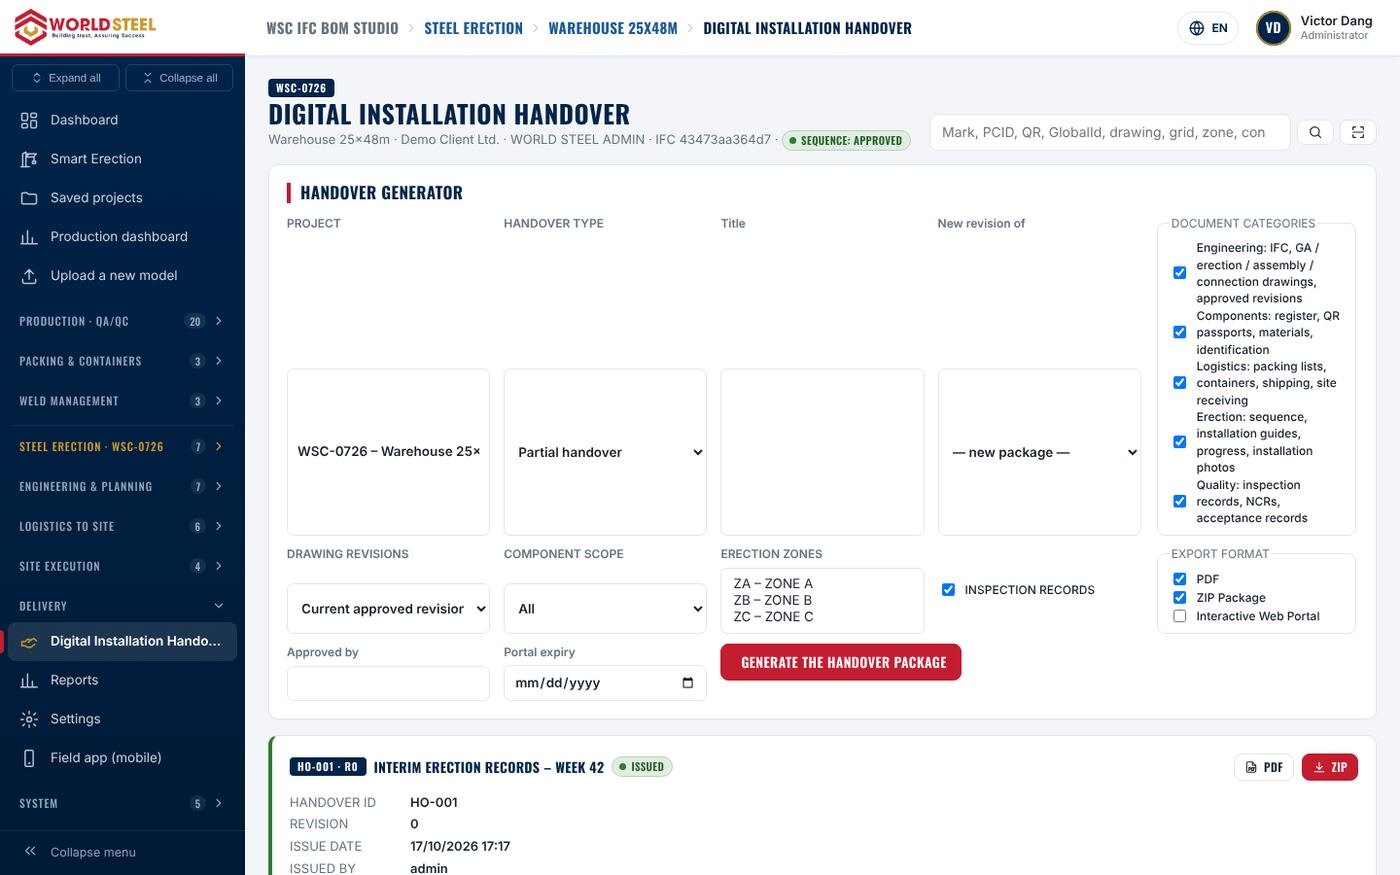Download the HO-001 PDF
Screen dimensions: 1400x875
pos(1264,767)
